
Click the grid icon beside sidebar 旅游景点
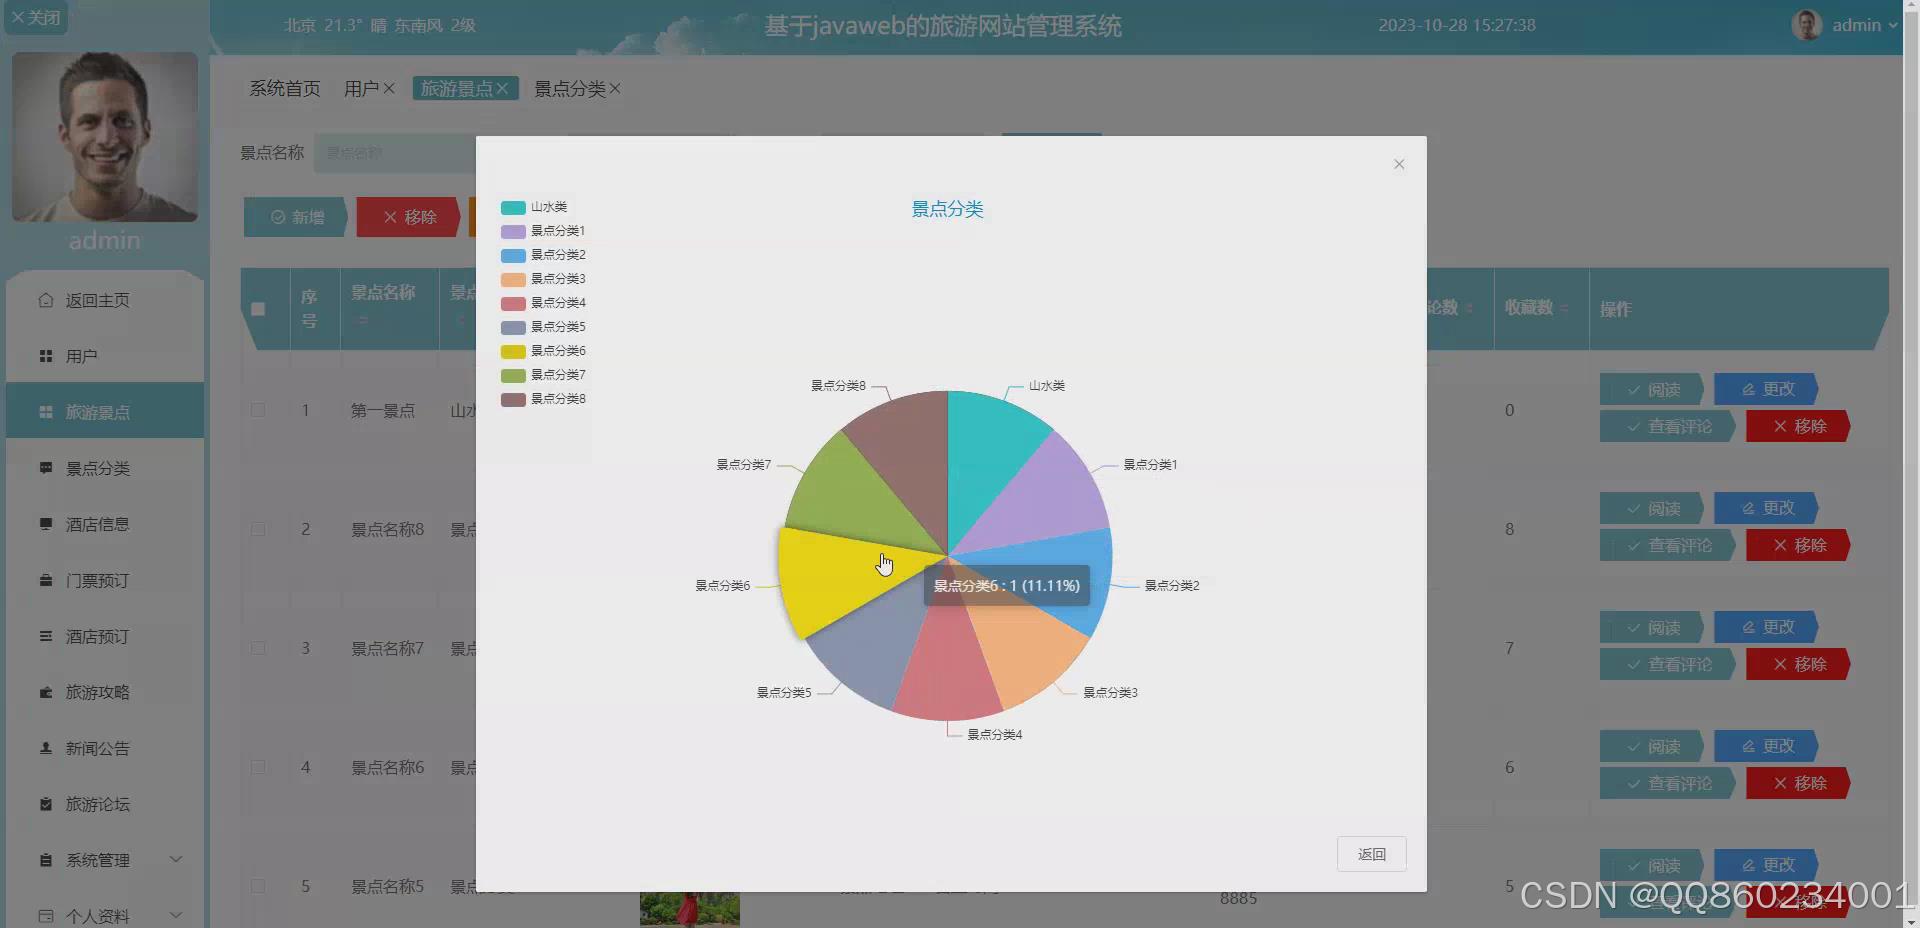point(46,412)
